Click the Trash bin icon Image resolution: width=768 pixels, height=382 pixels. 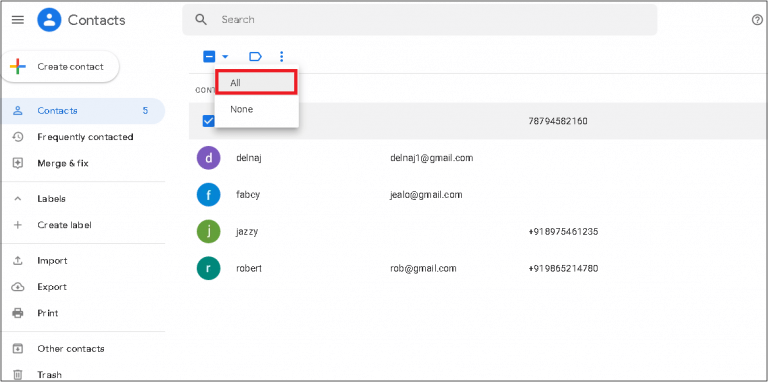pyautogui.click(x=18, y=375)
